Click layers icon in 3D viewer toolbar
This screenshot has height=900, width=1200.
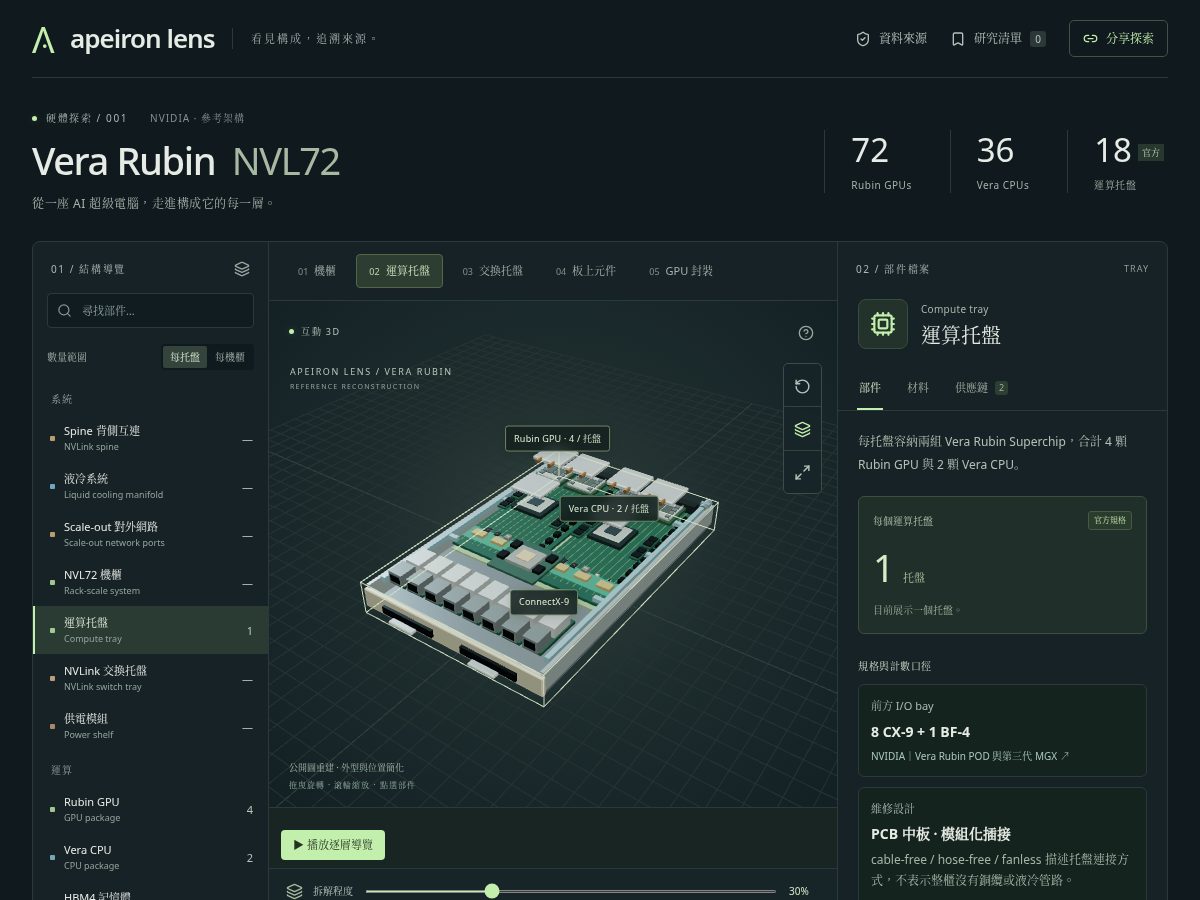802,429
